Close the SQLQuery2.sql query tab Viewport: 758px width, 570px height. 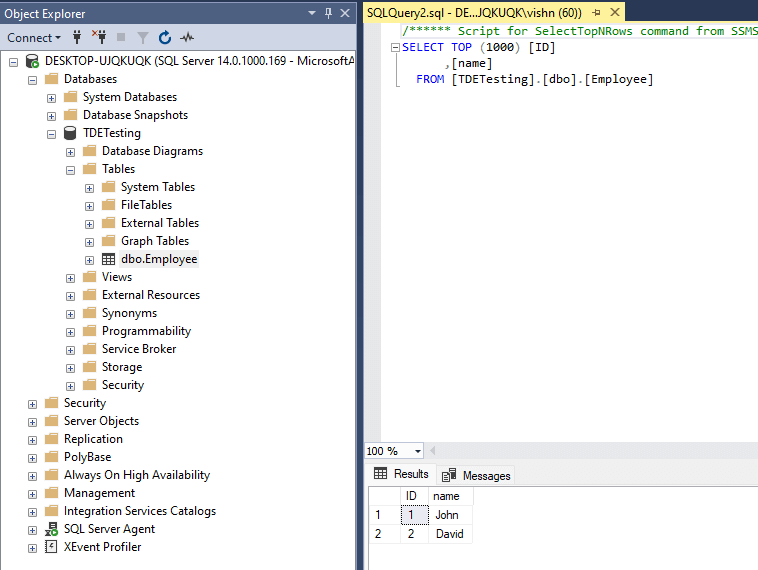pyautogui.click(x=614, y=13)
